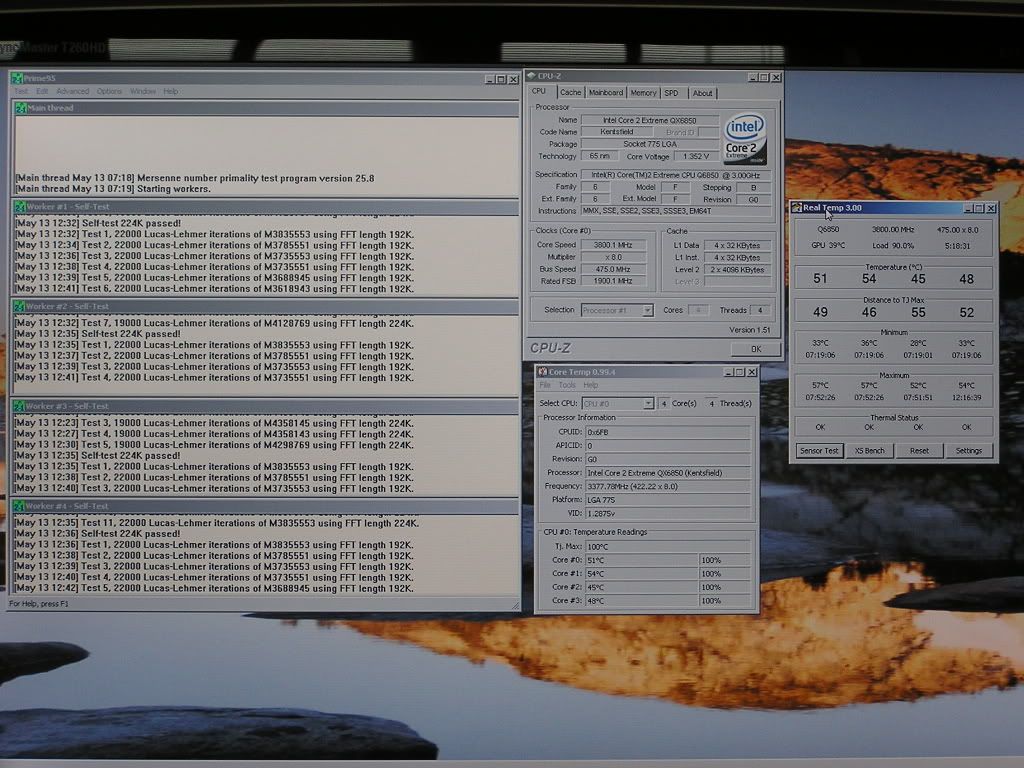Click the Core Temp title bar icon
The height and width of the screenshot is (768, 1024).
(x=542, y=372)
